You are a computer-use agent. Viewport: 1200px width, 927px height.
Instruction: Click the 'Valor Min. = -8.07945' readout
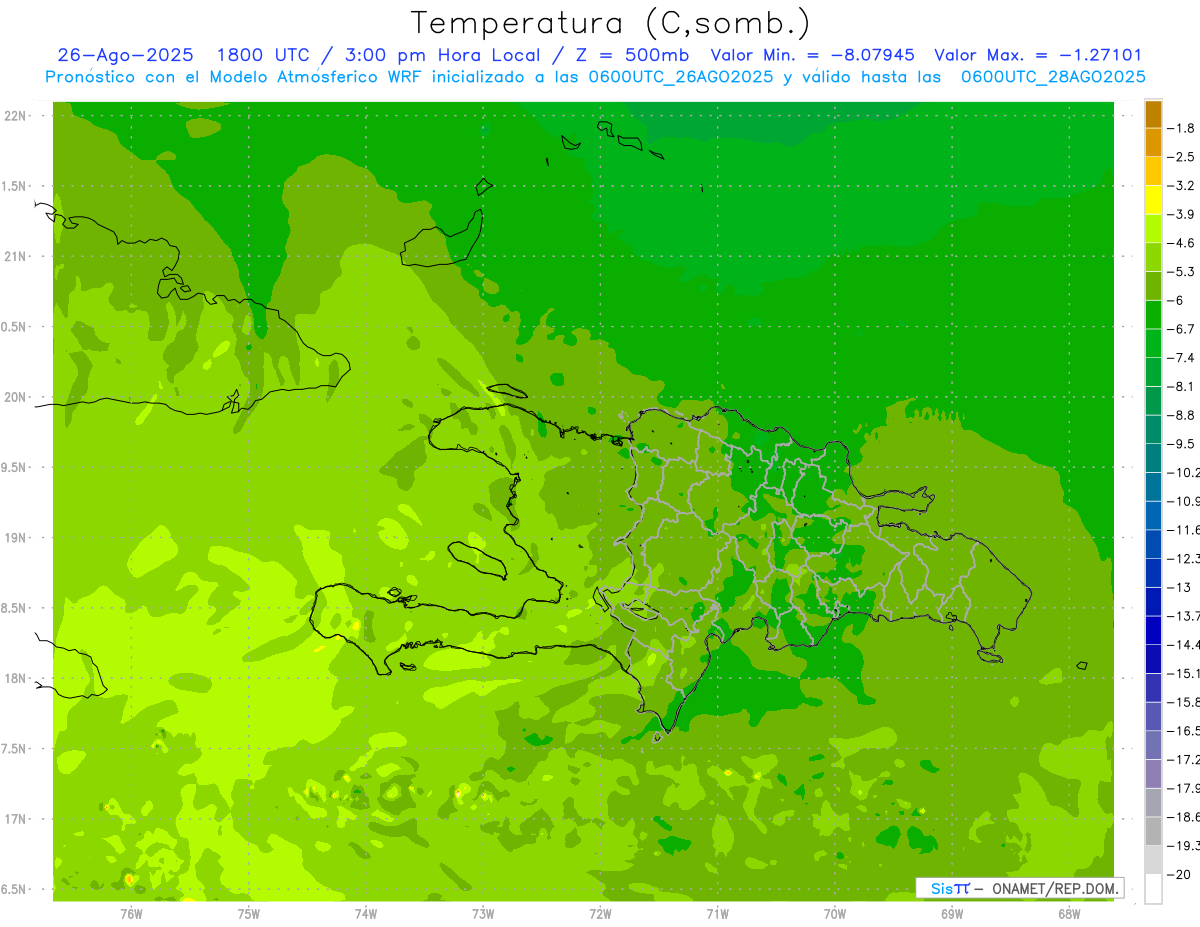click(x=813, y=55)
